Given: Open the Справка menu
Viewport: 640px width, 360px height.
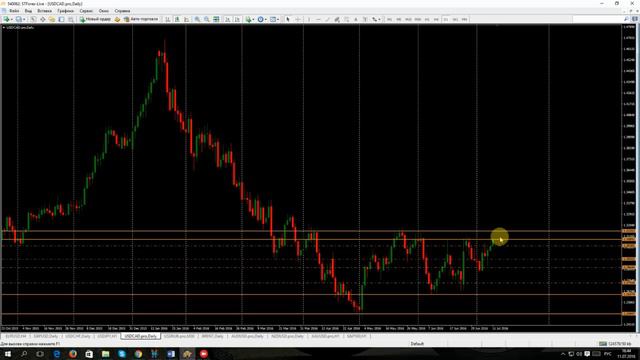Looking at the screenshot, I should [122, 11].
